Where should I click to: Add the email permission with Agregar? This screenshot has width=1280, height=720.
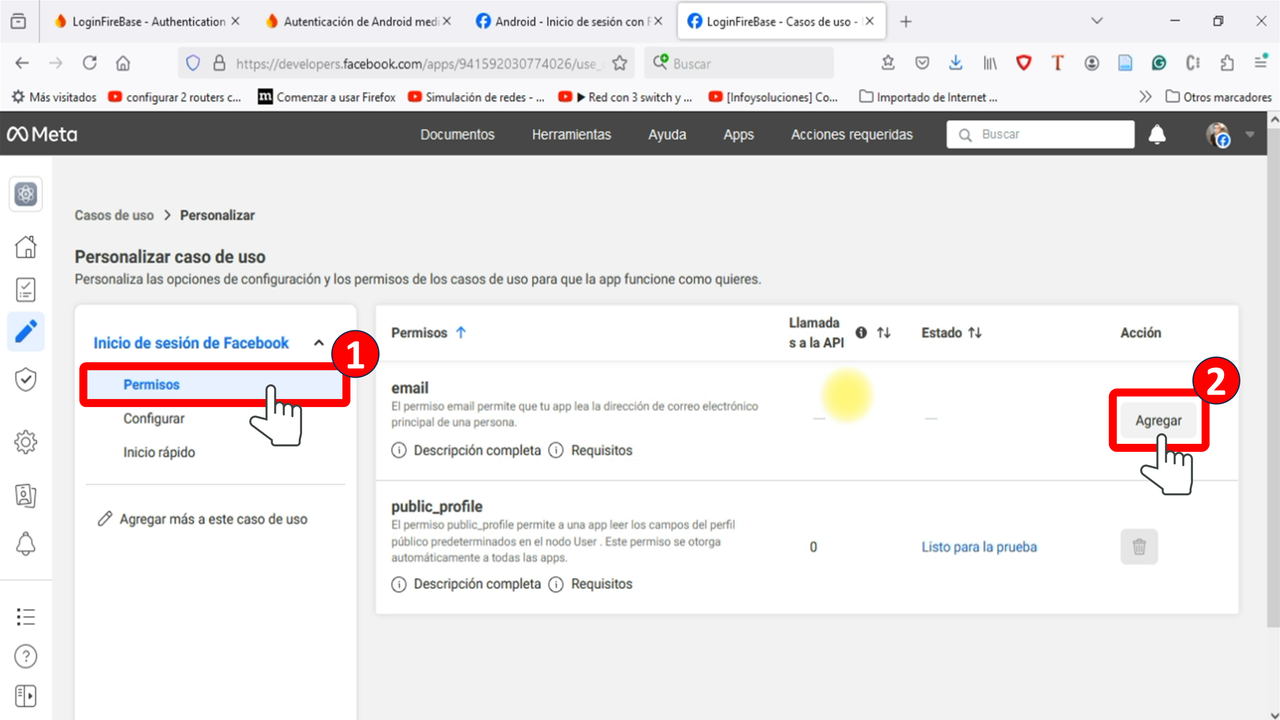click(x=1158, y=421)
